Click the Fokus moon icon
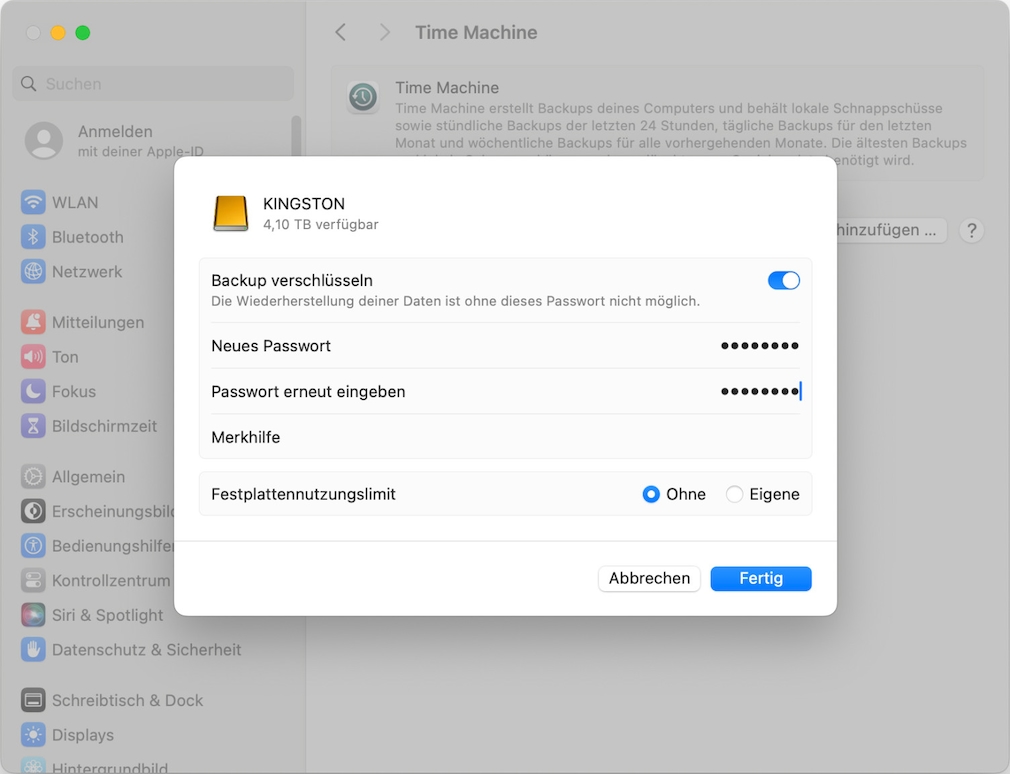Image resolution: width=1010 pixels, height=774 pixels. 34,391
